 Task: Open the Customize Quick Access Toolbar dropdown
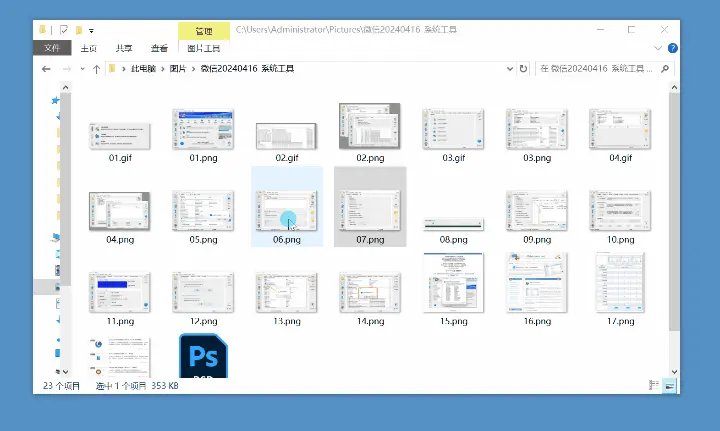coord(91,31)
